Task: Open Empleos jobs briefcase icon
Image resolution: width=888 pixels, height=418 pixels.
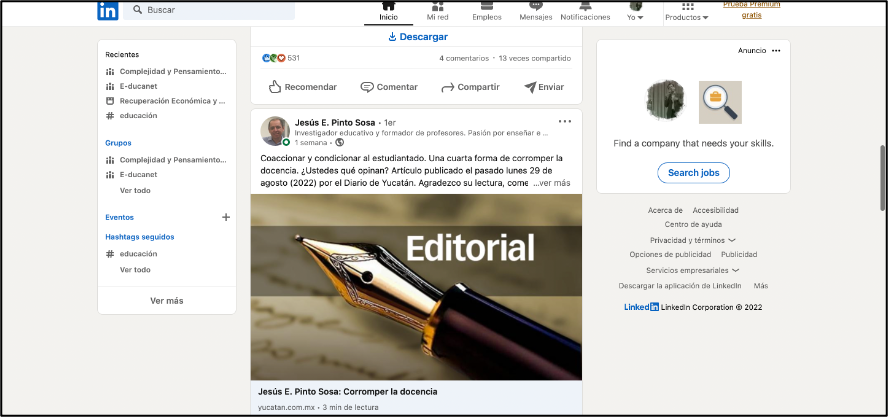Action: pyautogui.click(x=487, y=5)
